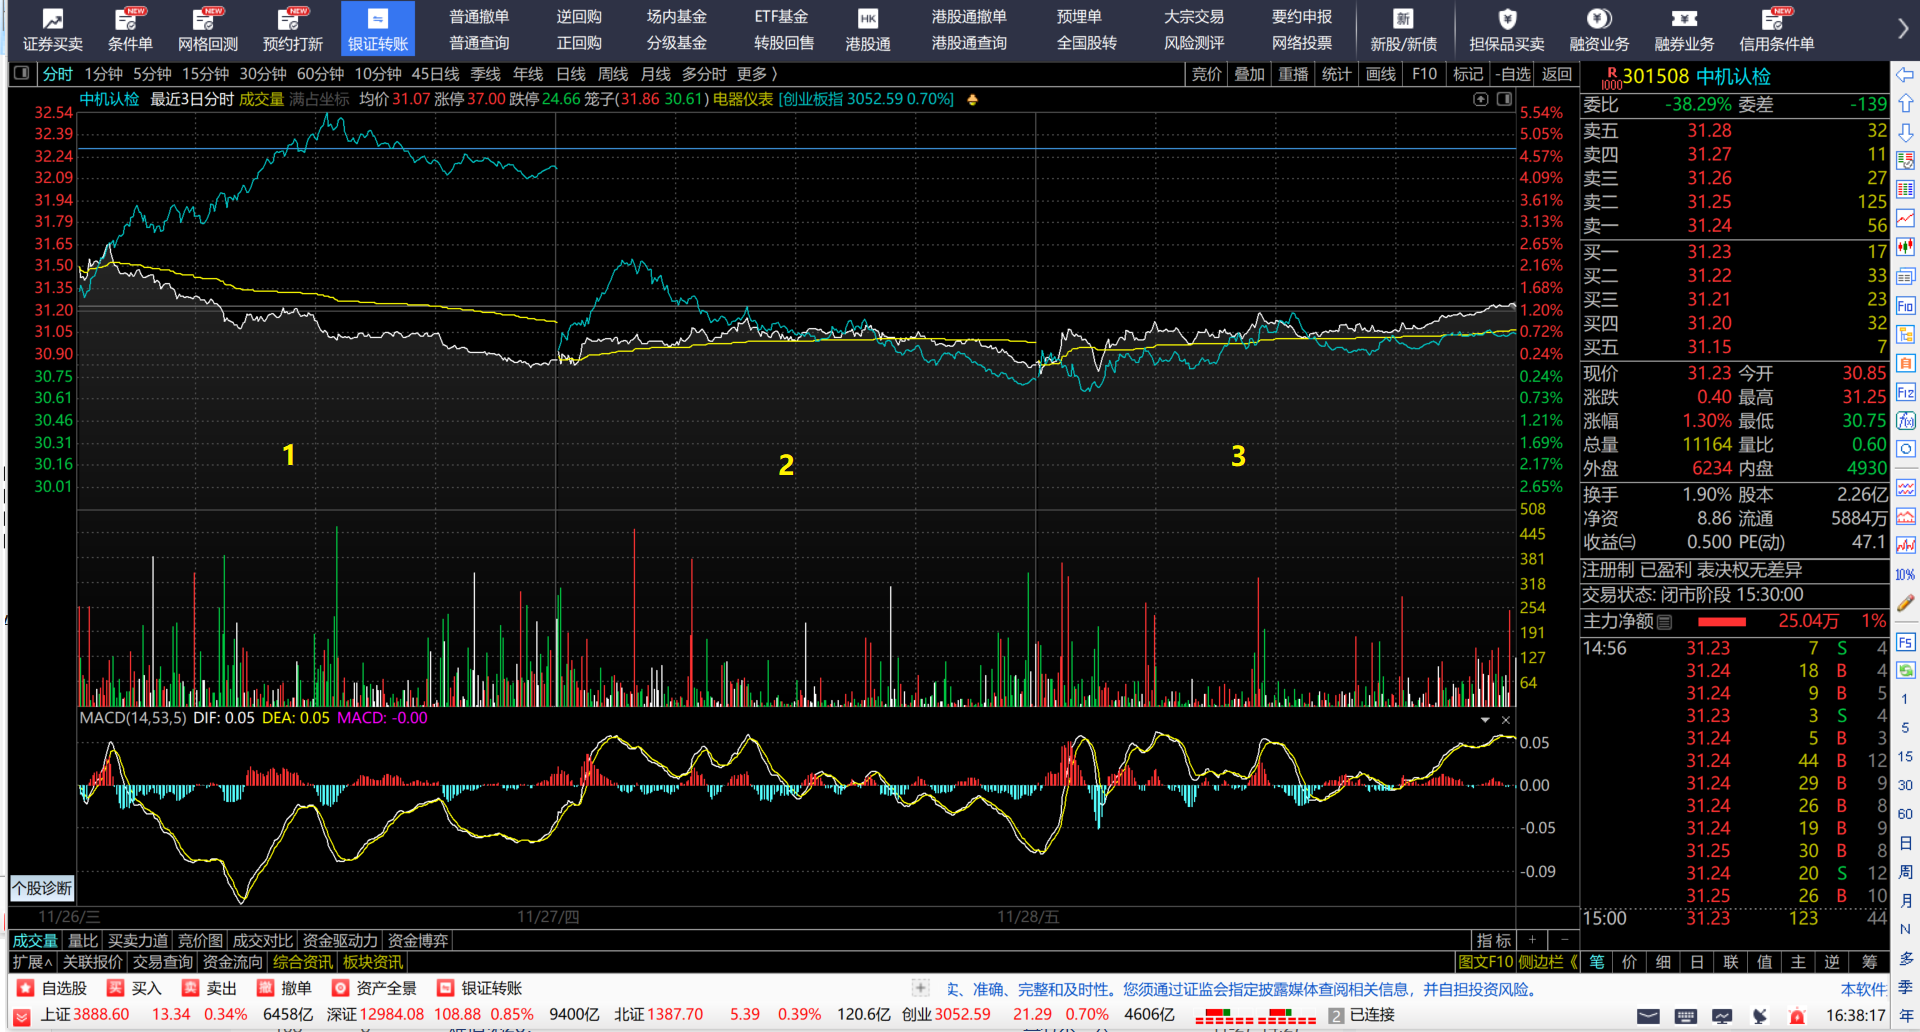This screenshot has height=1032, width=1920.
Task: Select the 资金流向 capital flow tab
Action: 233,962
